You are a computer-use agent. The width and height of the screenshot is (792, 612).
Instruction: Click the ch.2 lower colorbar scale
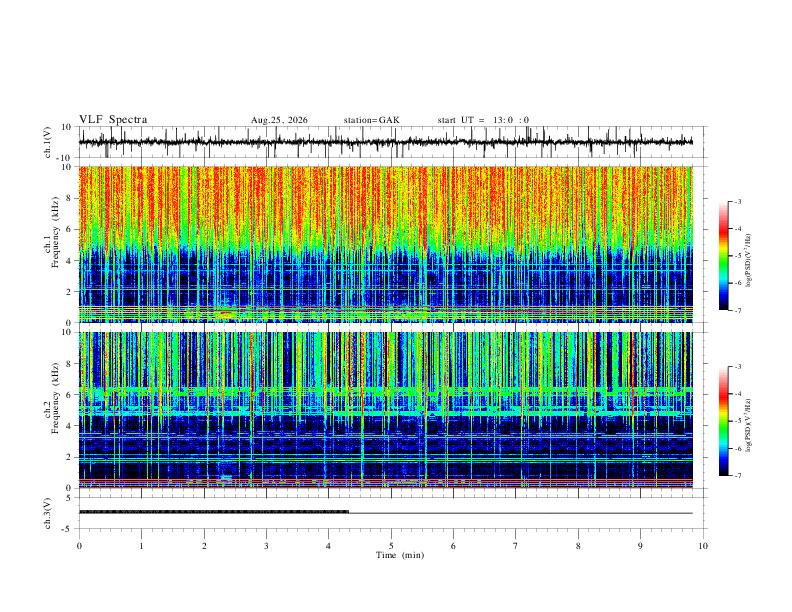tap(723, 421)
